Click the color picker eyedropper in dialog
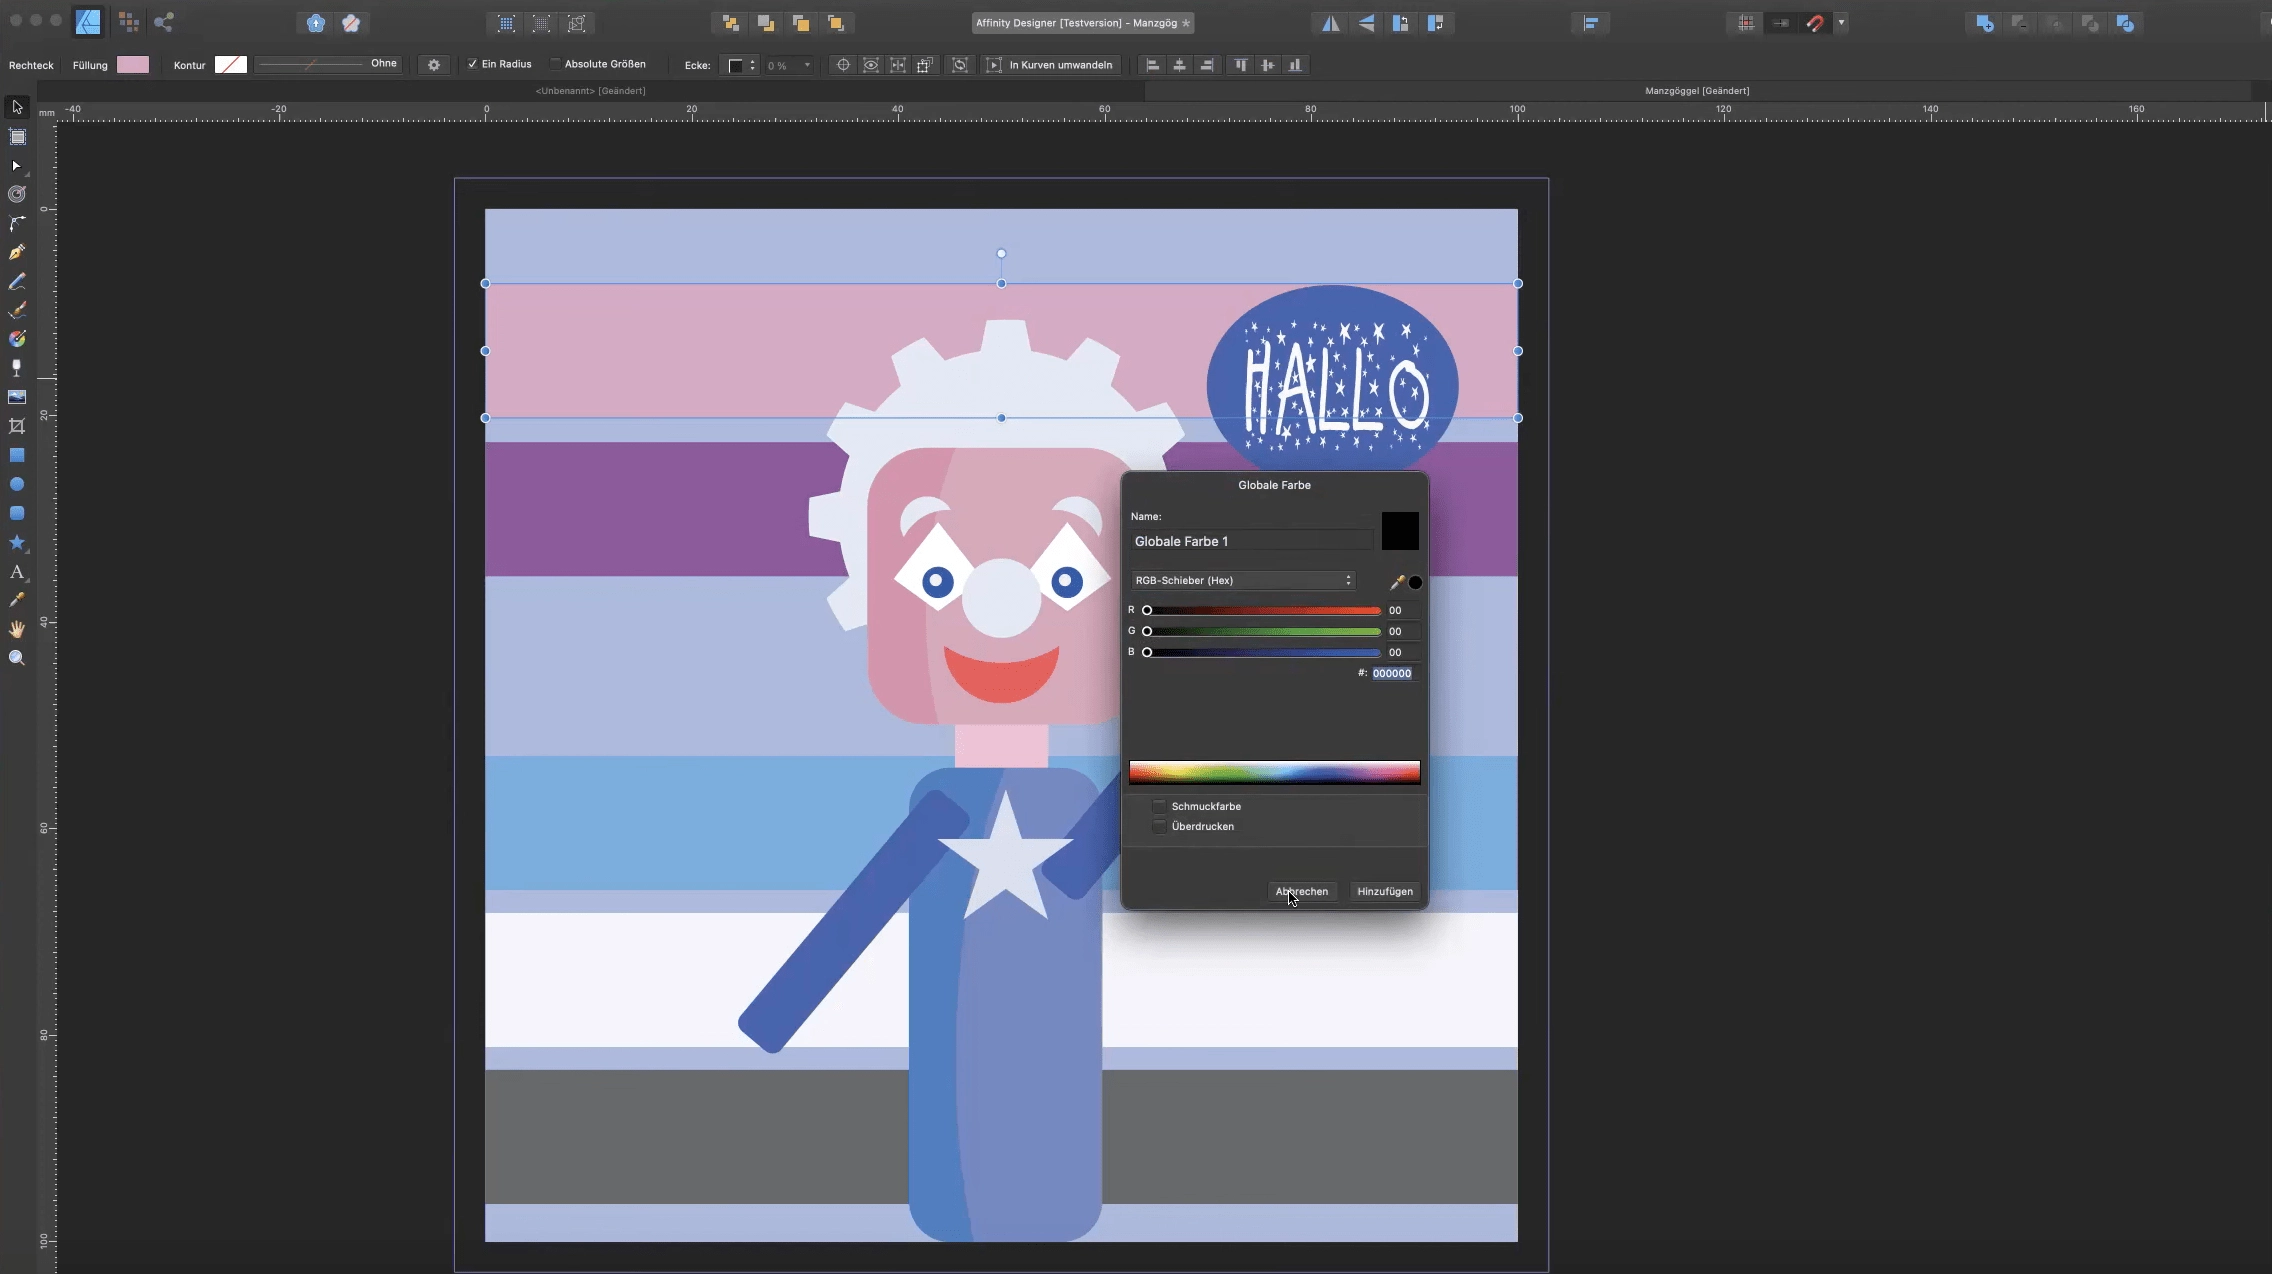Image resolution: width=2272 pixels, height=1274 pixels. pos(1397,582)
